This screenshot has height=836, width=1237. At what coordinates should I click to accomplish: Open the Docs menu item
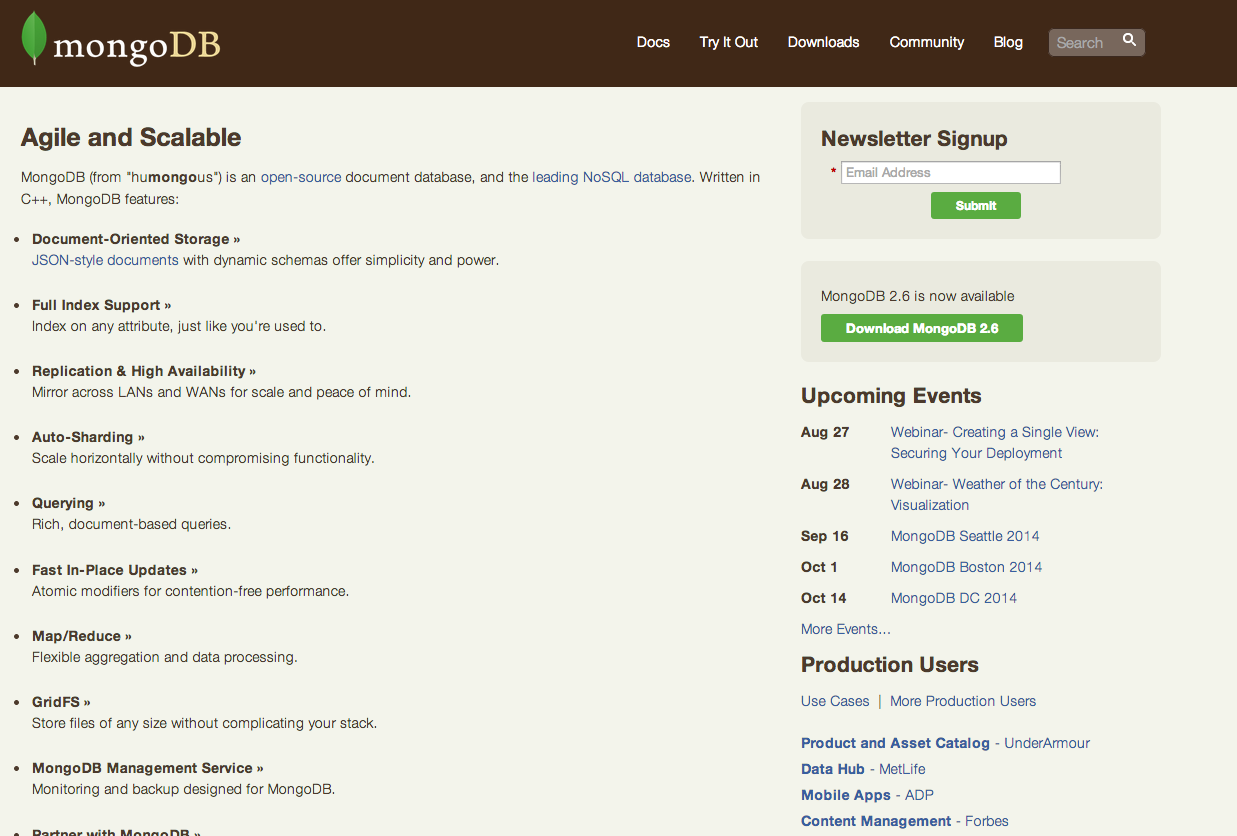click(x=653, y=42)
